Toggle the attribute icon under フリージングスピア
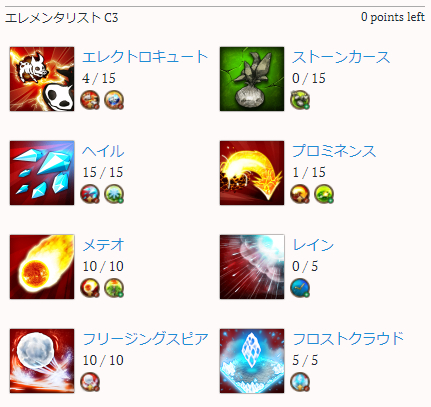The height and width of the screenshot is (407, 431). [90, 382]
